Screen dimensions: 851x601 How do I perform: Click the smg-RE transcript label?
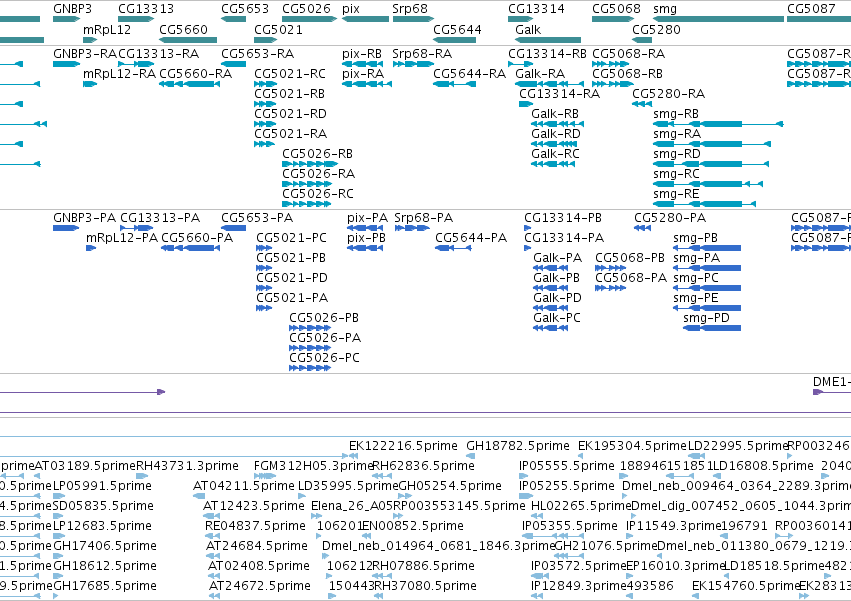[676, 194]
